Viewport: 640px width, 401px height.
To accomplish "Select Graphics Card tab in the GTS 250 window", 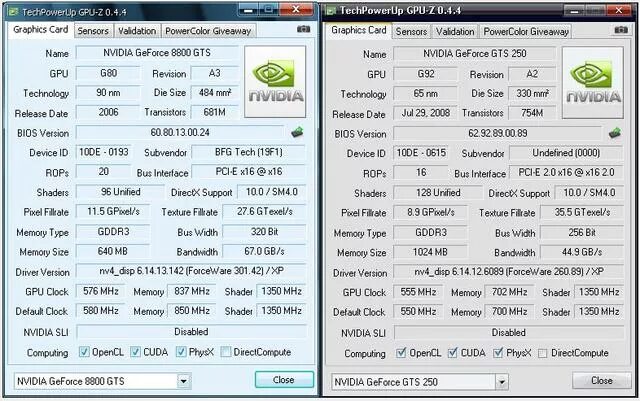I will [359, 30].
